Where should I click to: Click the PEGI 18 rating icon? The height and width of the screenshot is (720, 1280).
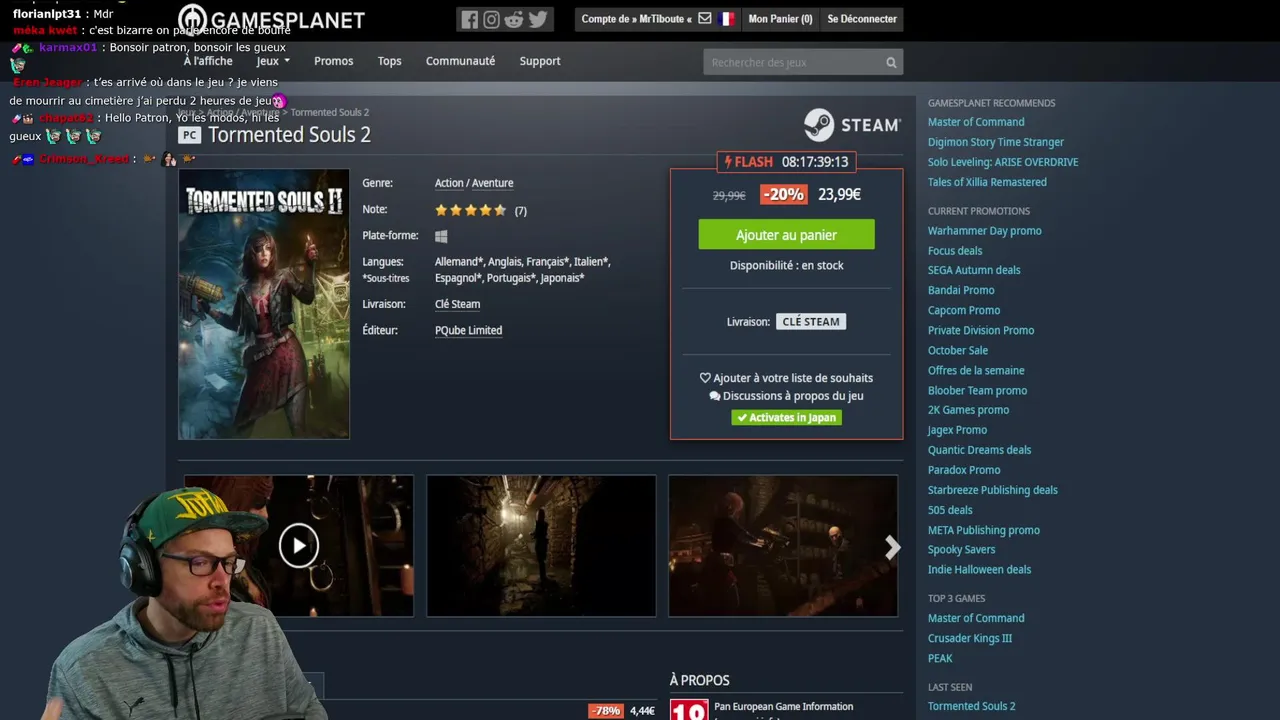(x=689, y=709)
